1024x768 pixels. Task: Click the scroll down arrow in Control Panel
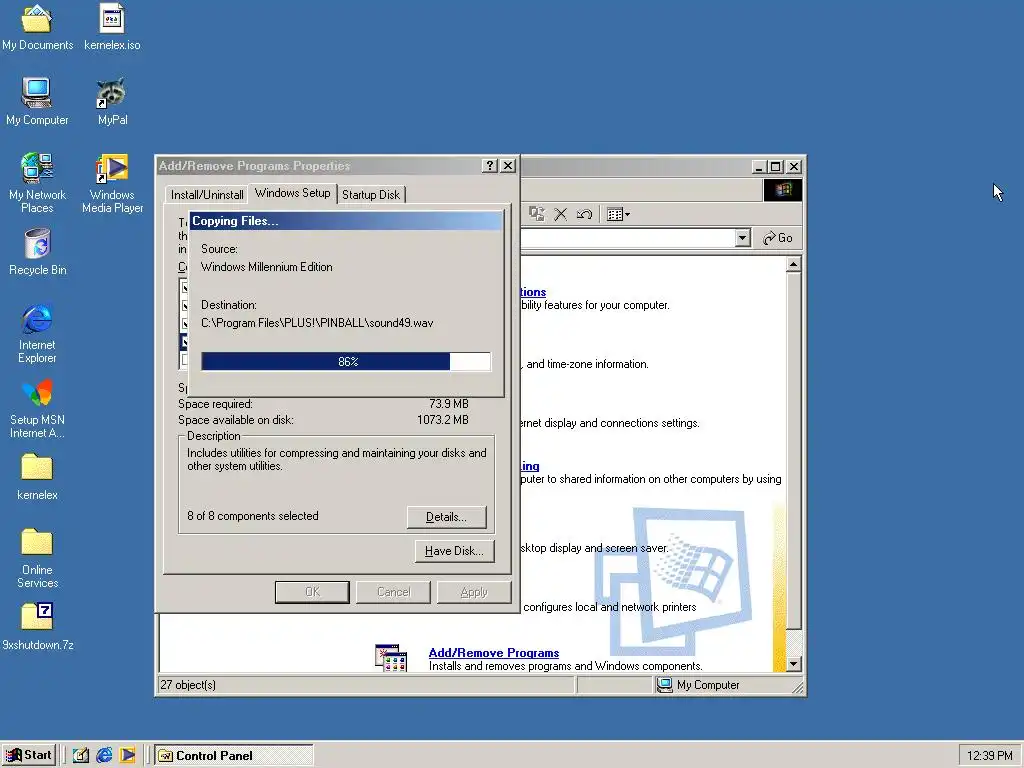793,664
